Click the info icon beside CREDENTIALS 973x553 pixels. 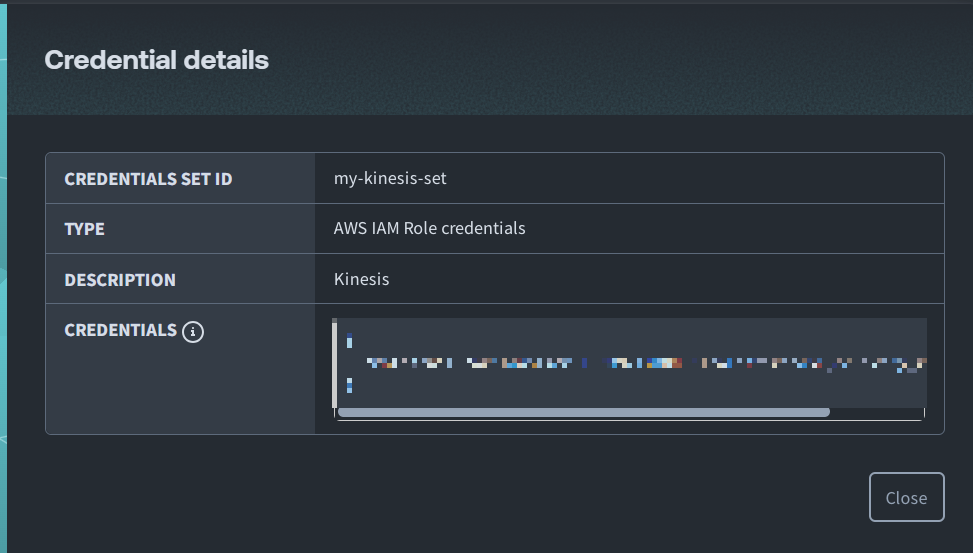193,331
